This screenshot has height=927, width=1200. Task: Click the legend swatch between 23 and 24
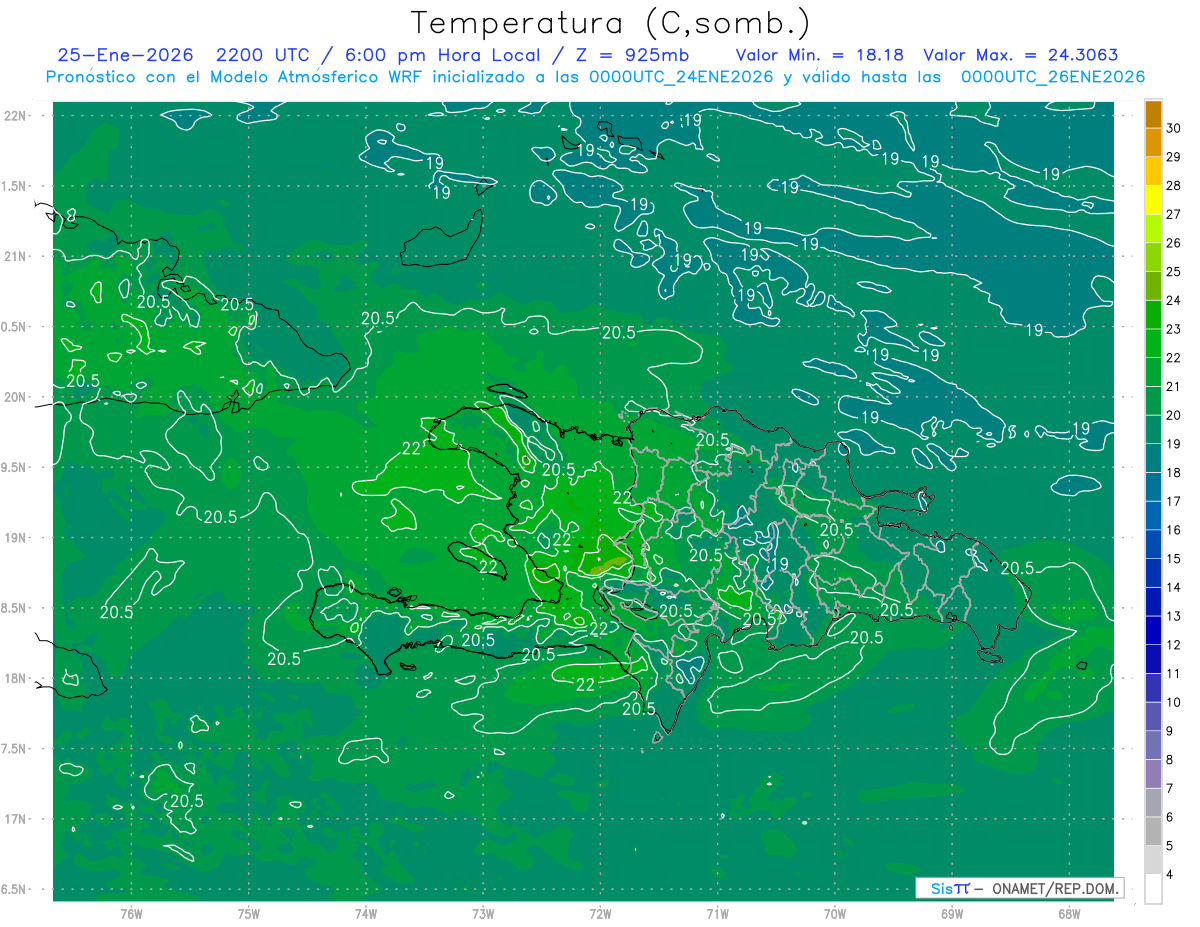click(1153, 315)
